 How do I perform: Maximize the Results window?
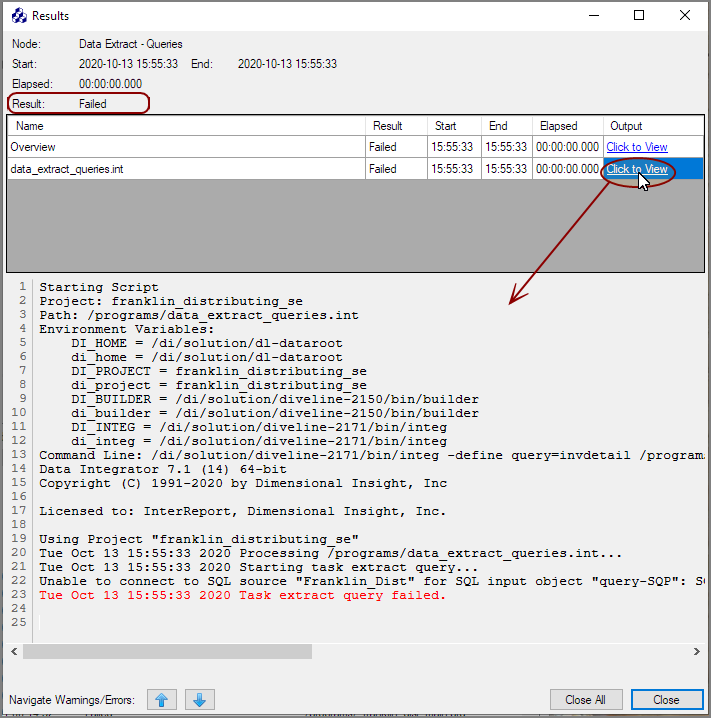[639, 16]
